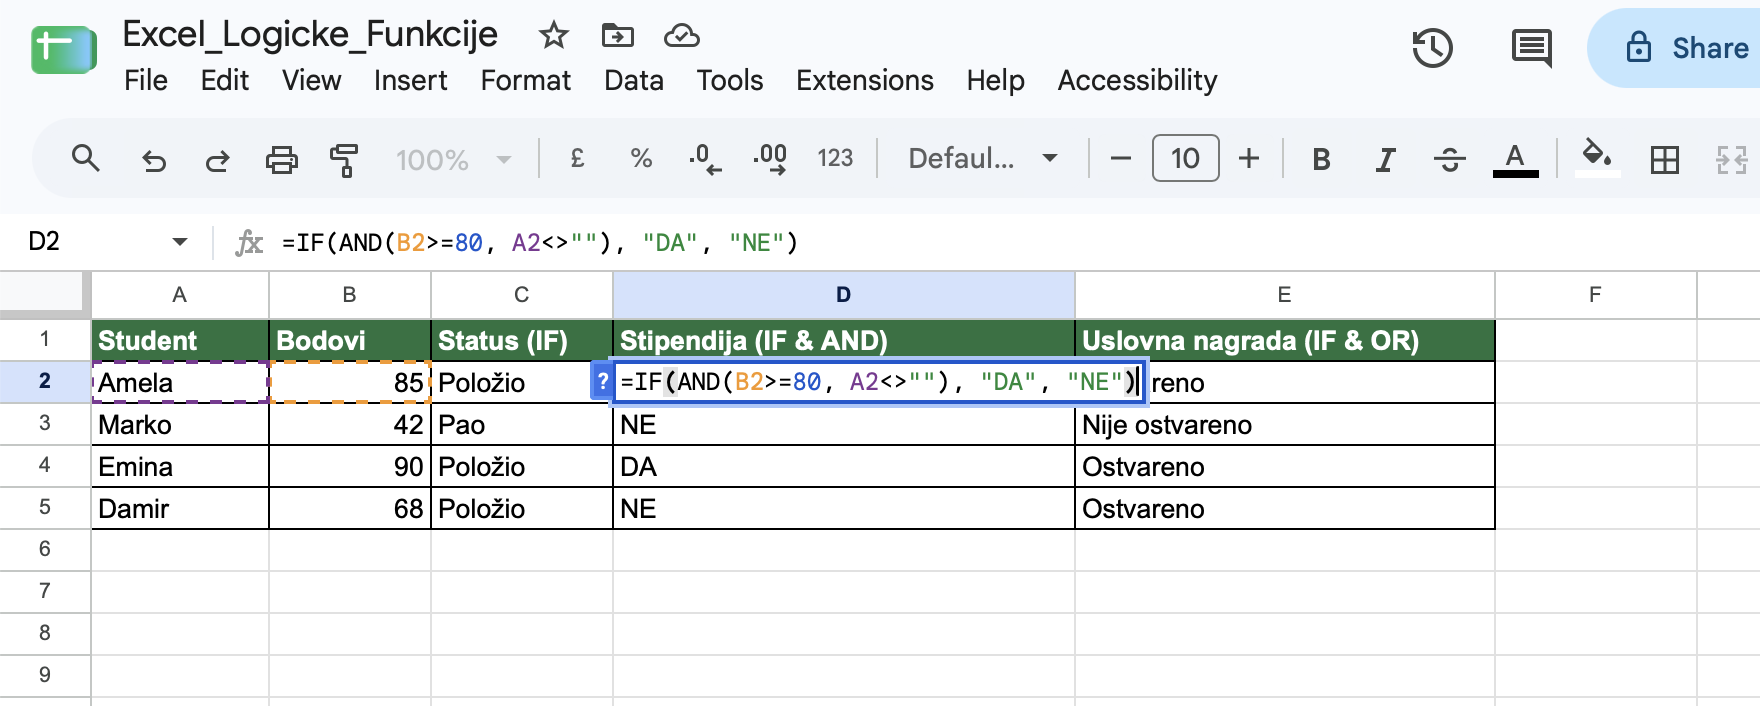Open the Default font dropdown
Image resolution: width=1760 pixels, height=706 pixels.
click(x=982, y=158)
